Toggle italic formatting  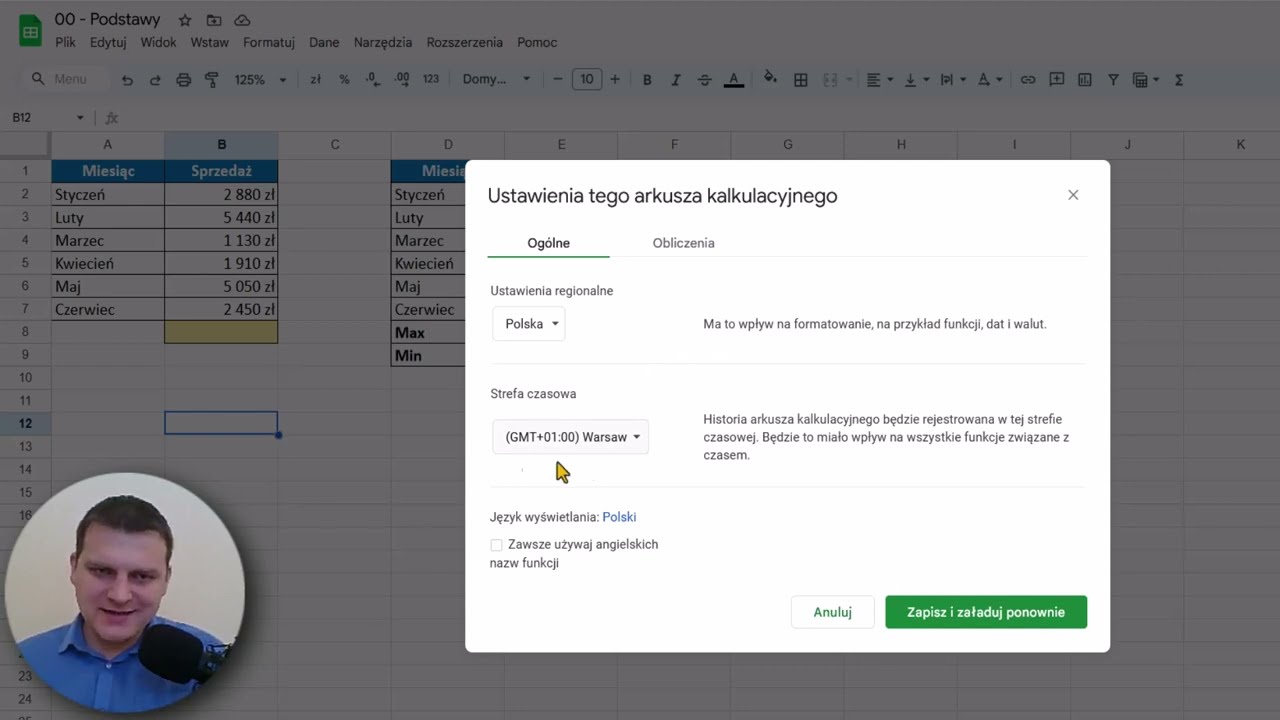[x=675, y=80]
